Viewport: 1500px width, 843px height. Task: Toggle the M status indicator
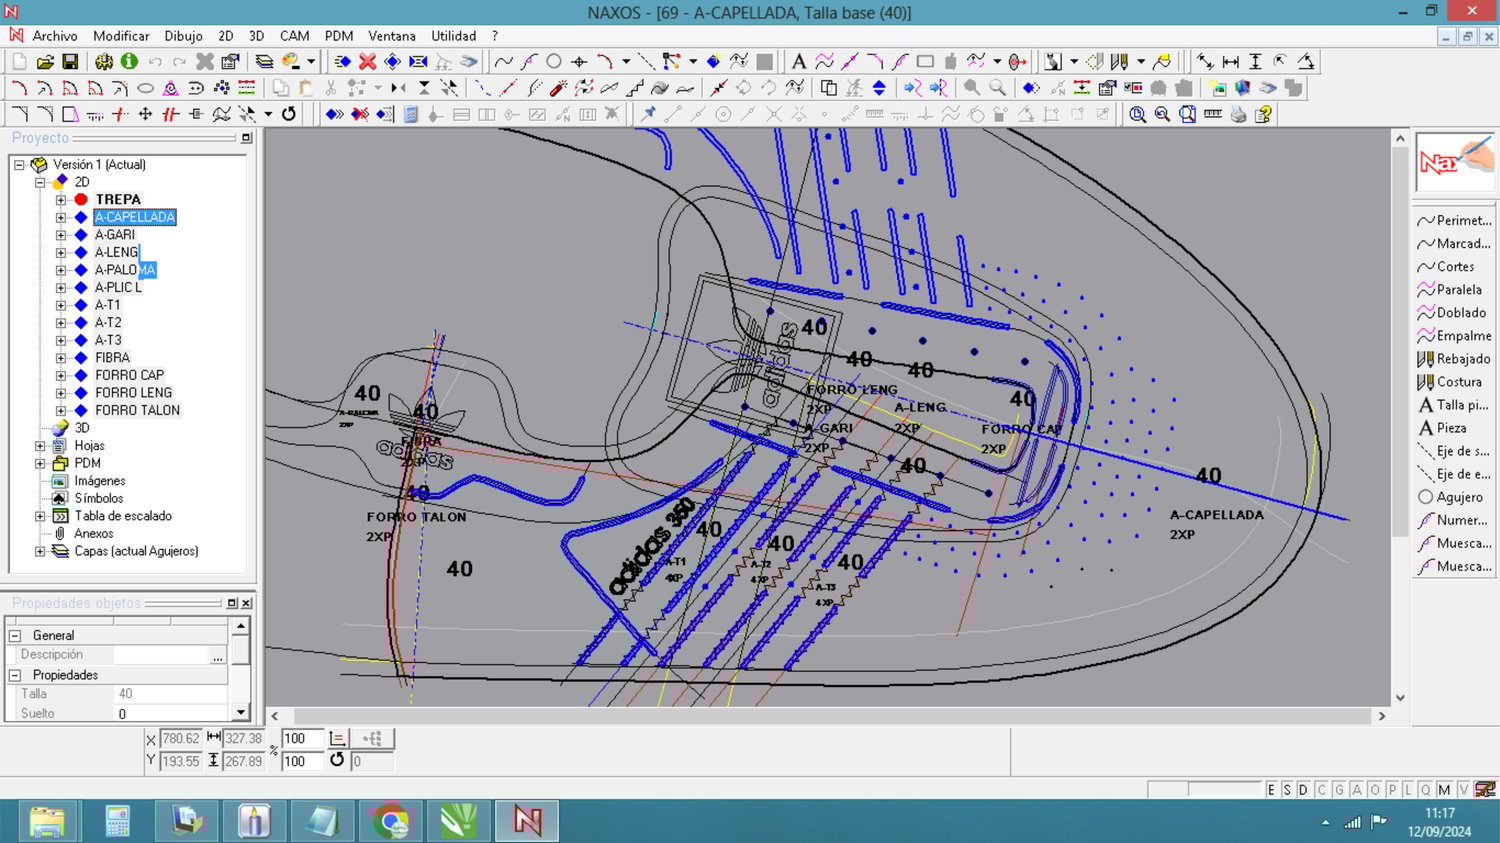click(x=1444, y=790)
